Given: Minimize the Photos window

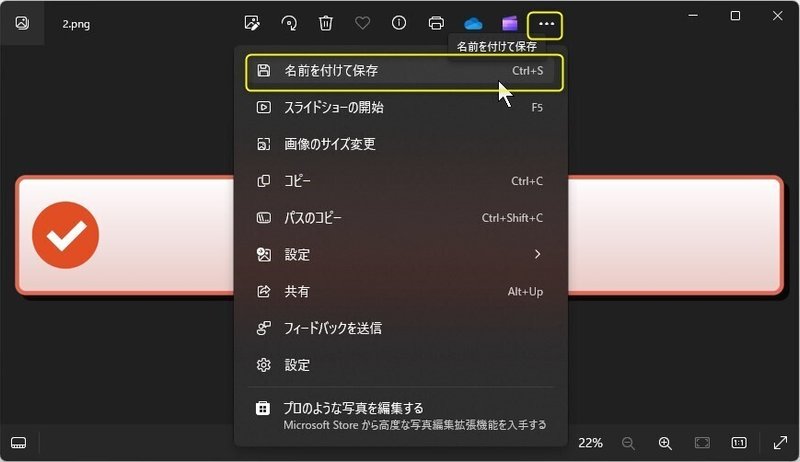Looking at the screenshot, I should (693, 16).
